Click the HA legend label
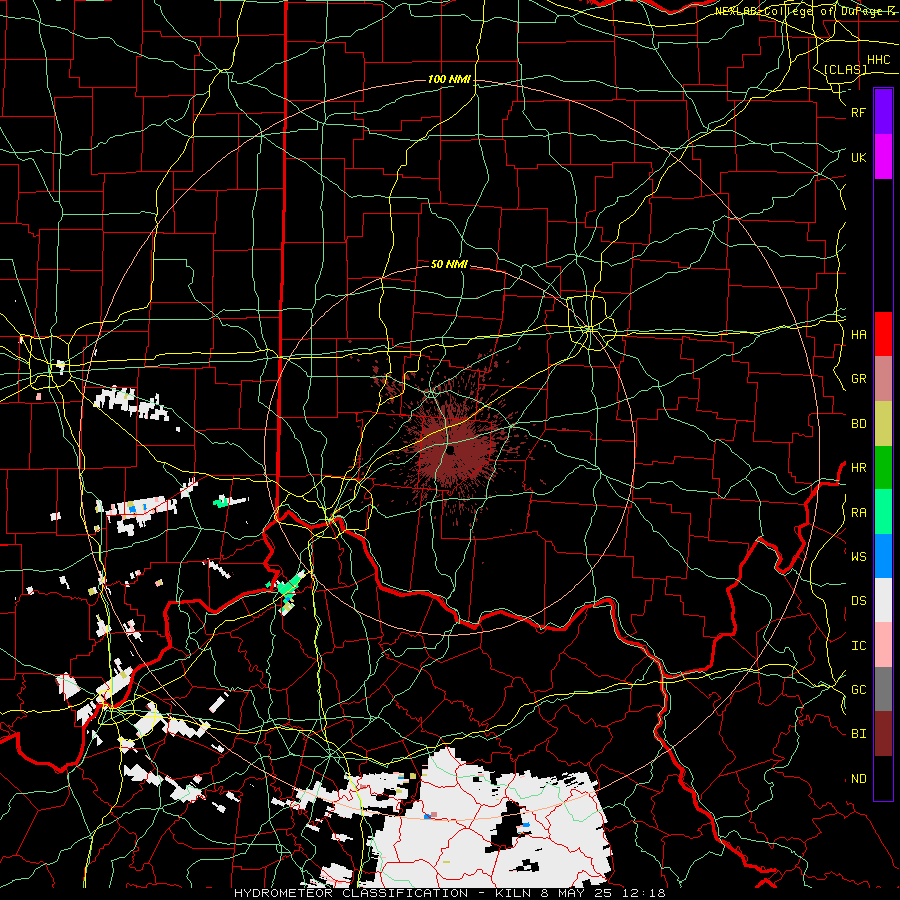Viewport: 900px width, 900px height. pyautogui.click(x=858, y=335)
